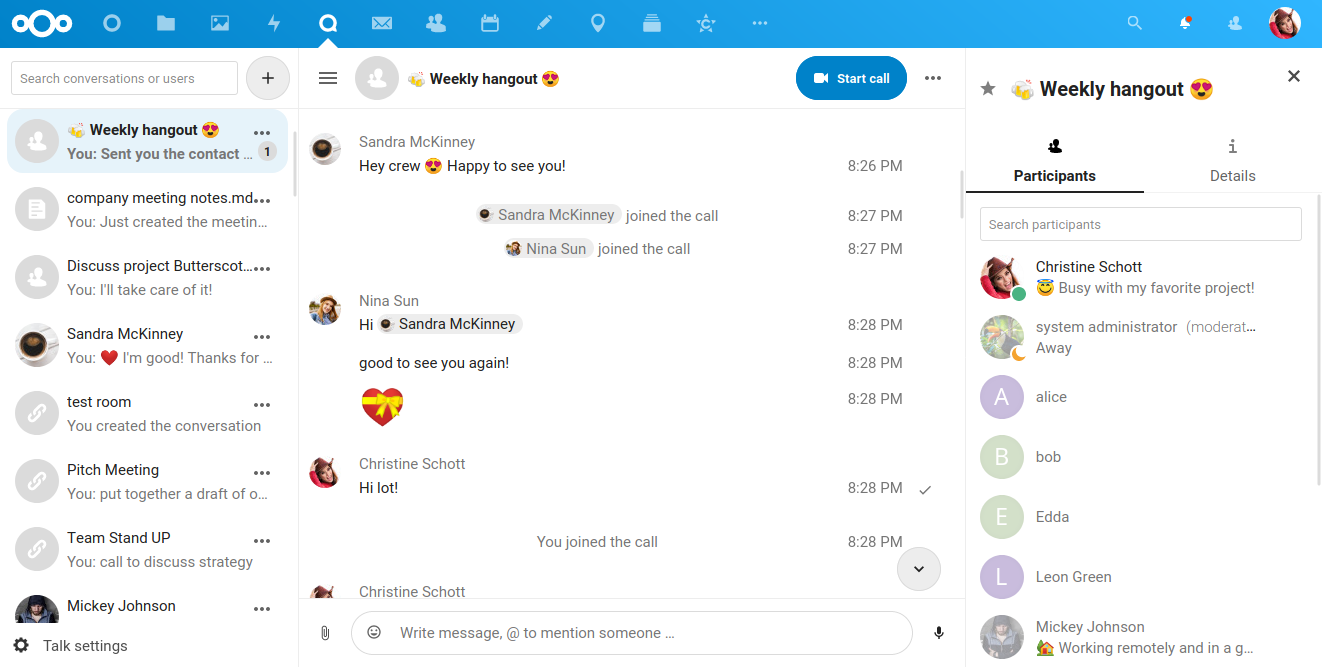This screenshot has height=667, width=1322.
Task: Open the emoji picker smiley icon
Action: pyautogui.click(x=374, y=632)
